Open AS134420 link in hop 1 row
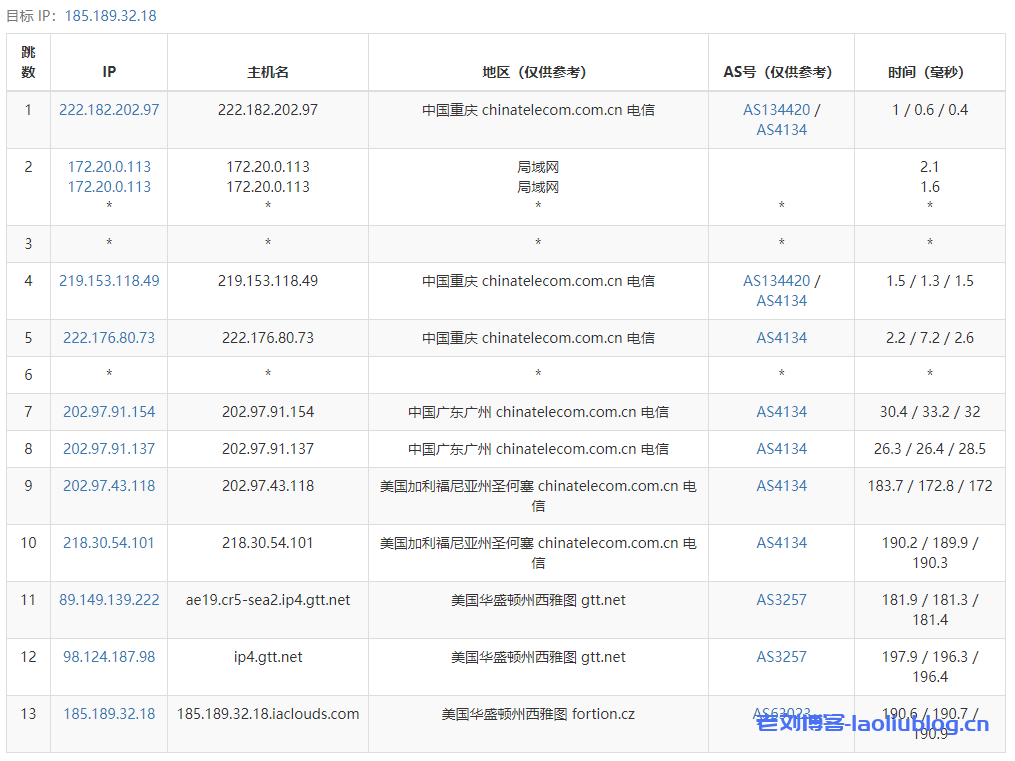The image size is (1015, 761). tap(776, 110)
